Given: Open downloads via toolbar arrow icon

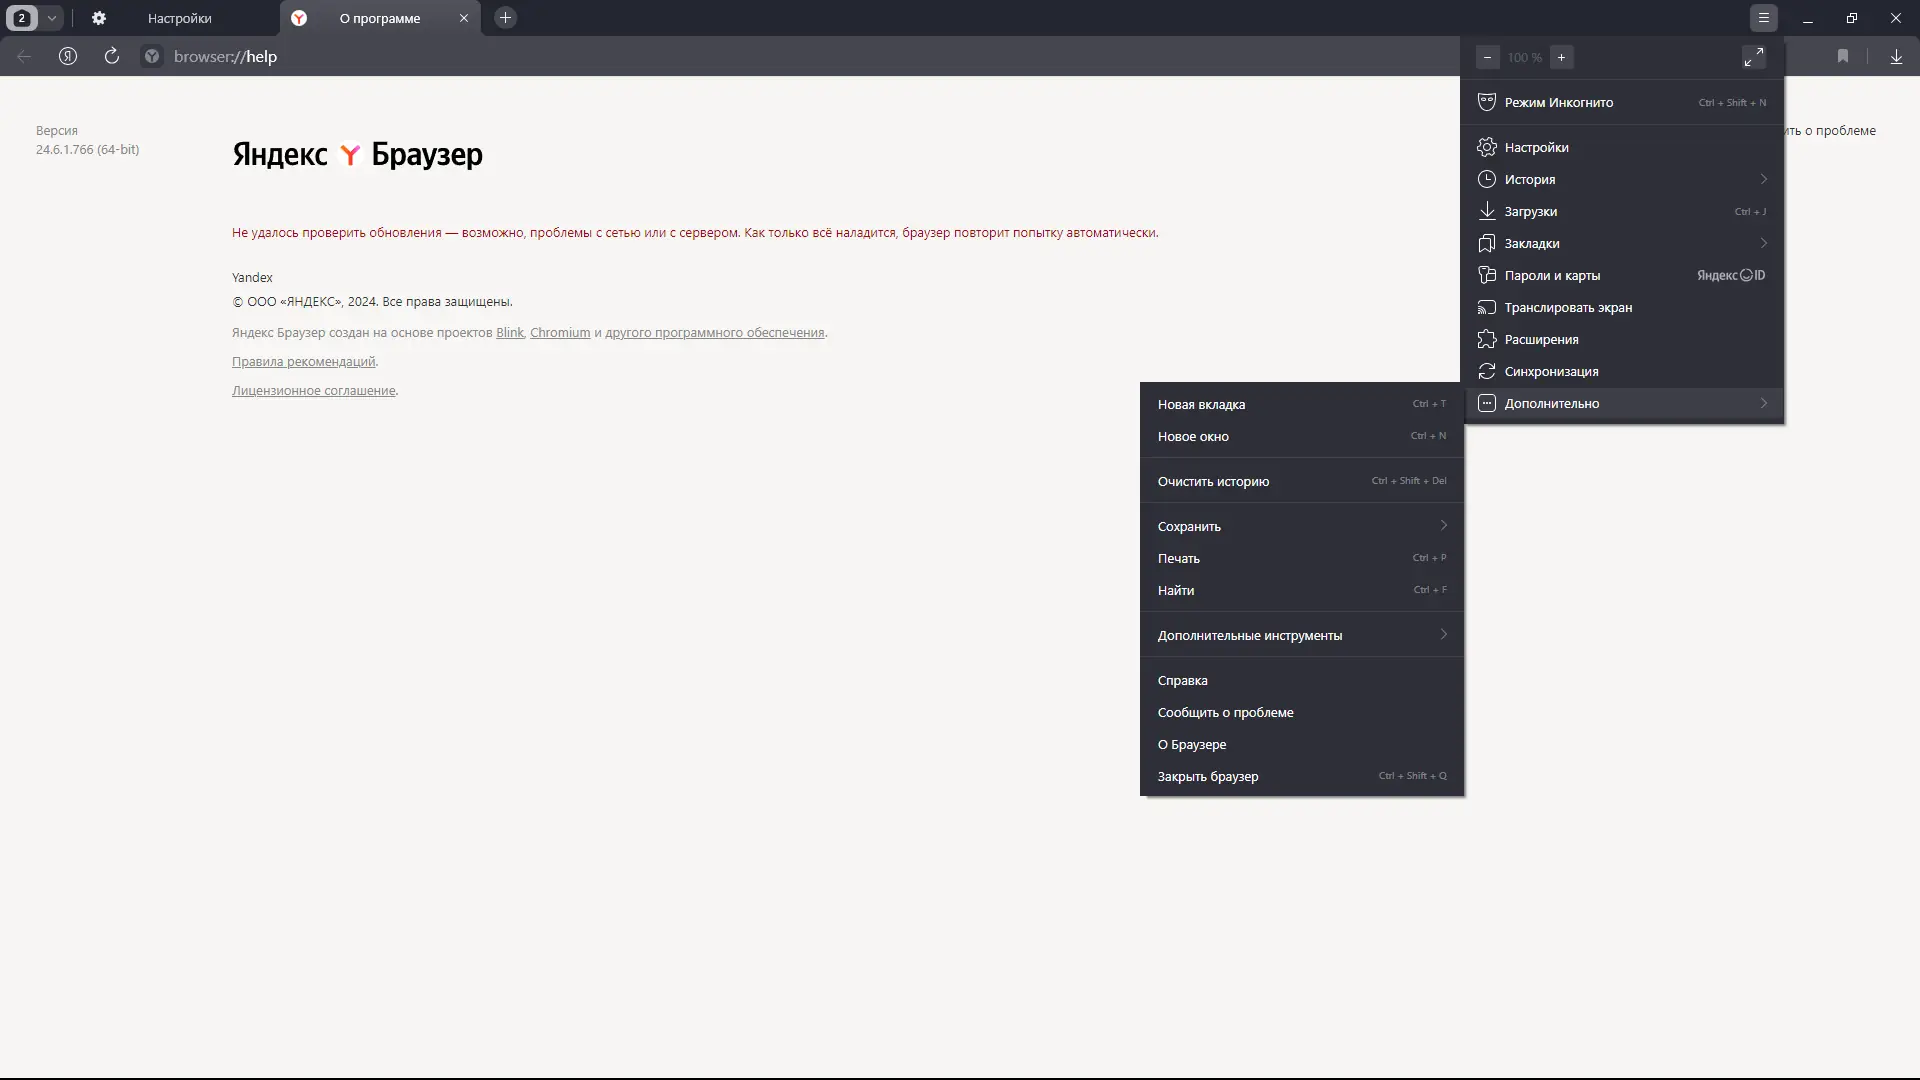Looking at the screenshot, I should [x=1896, y=57].
